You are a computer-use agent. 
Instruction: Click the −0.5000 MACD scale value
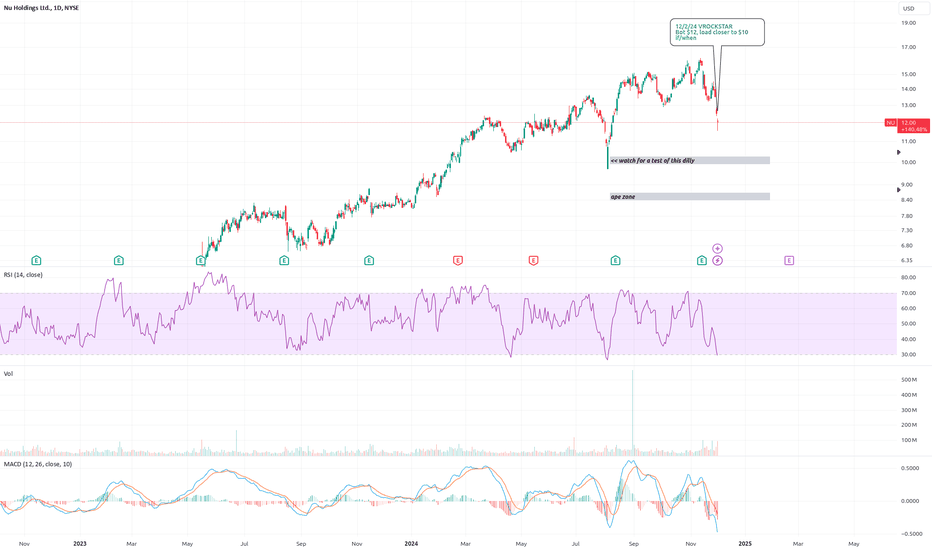point(910,534)
